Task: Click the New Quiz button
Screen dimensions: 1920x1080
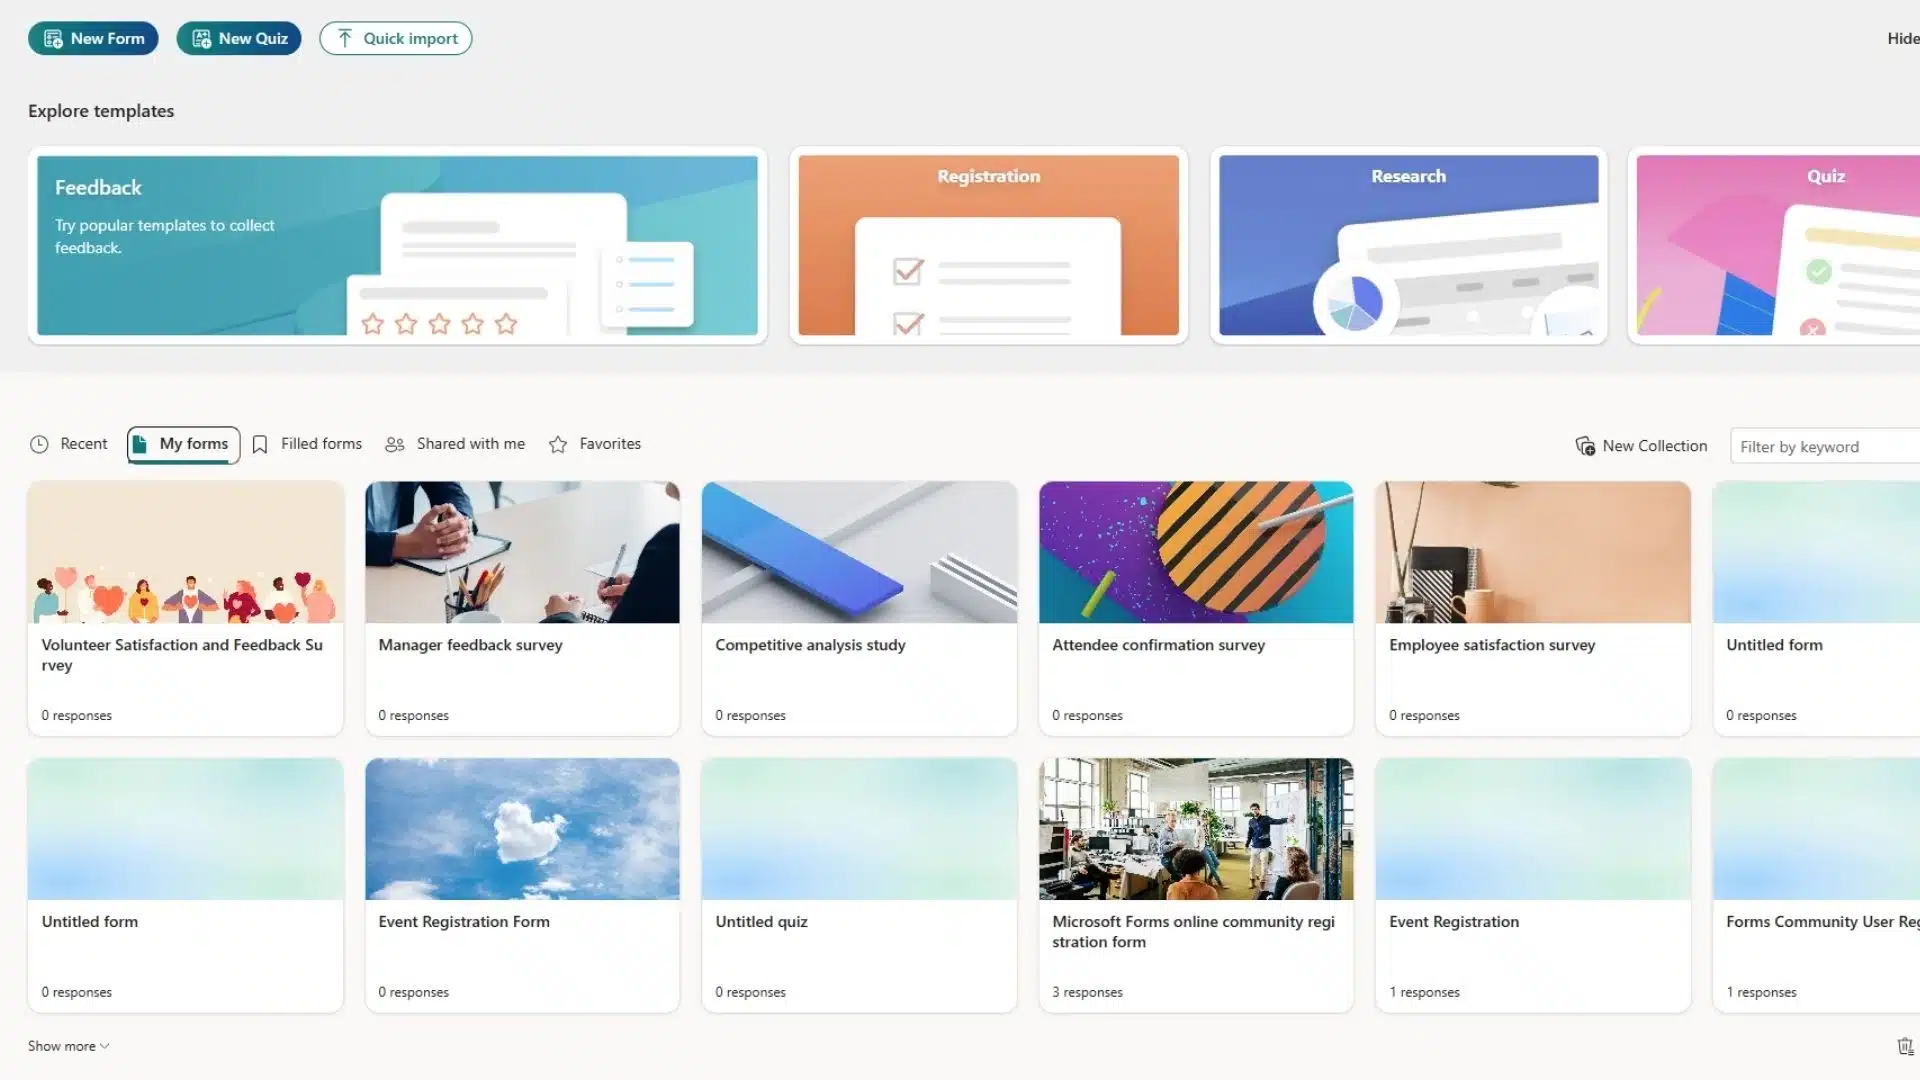Action: [x=239, y=38]
